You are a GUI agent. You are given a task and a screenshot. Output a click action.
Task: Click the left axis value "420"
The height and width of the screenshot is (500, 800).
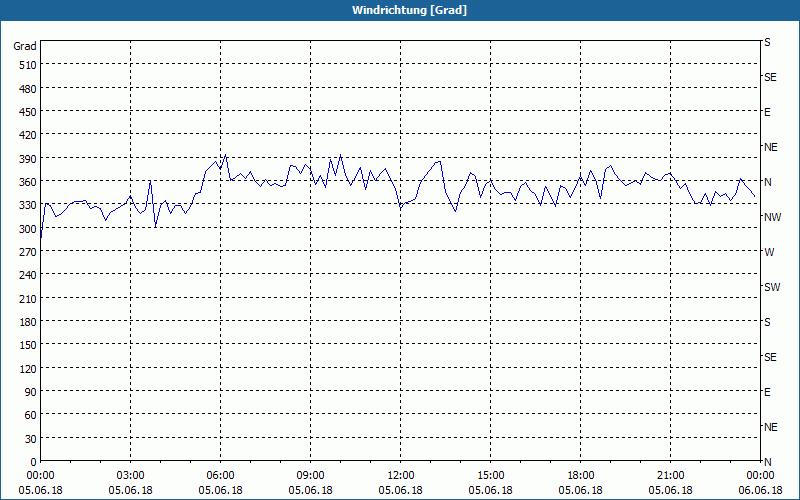pyautogui.click(x=28, y=136)
